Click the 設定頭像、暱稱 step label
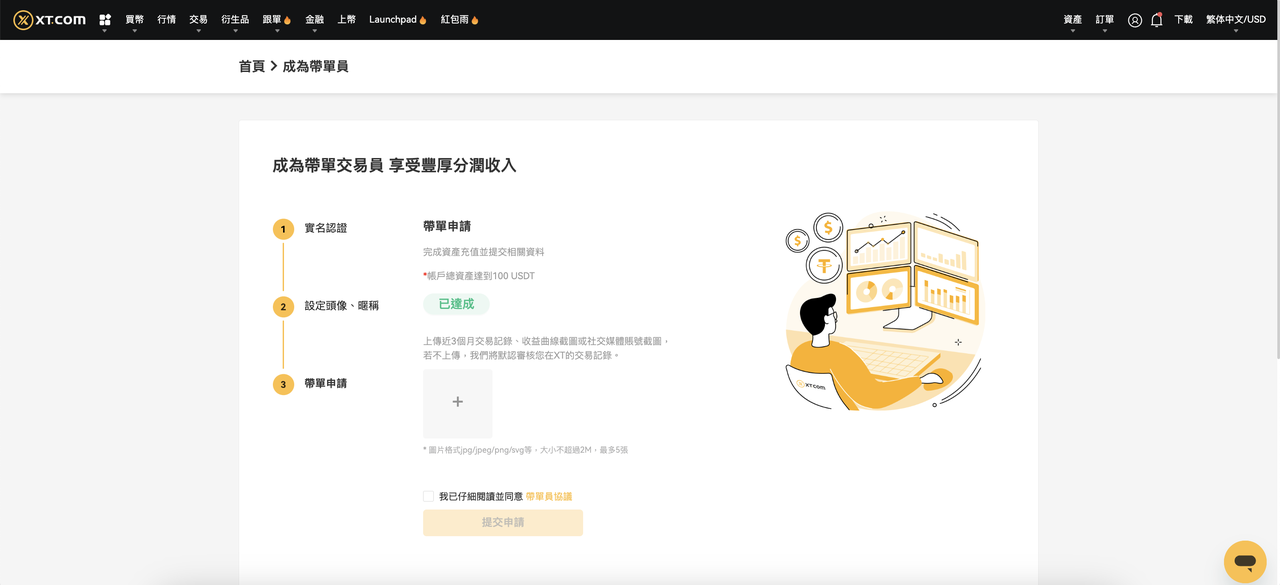The width and height of the screenshot is (1280, 585). coord(342,306)
